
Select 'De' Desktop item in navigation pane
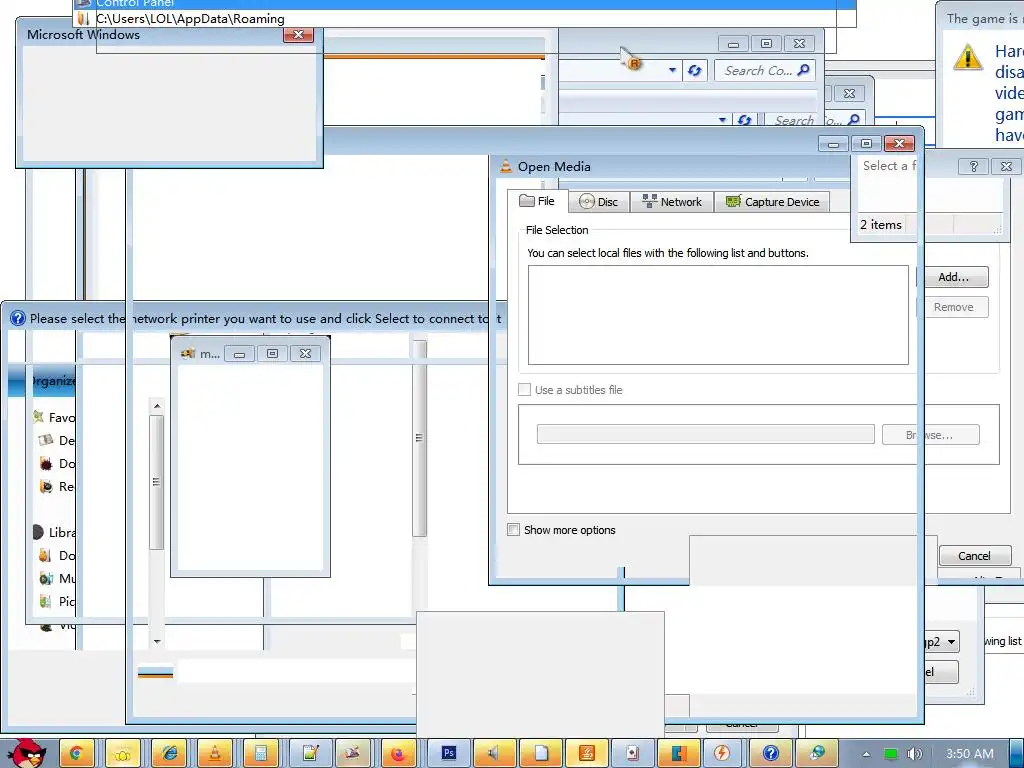click(x=57, y=440)
